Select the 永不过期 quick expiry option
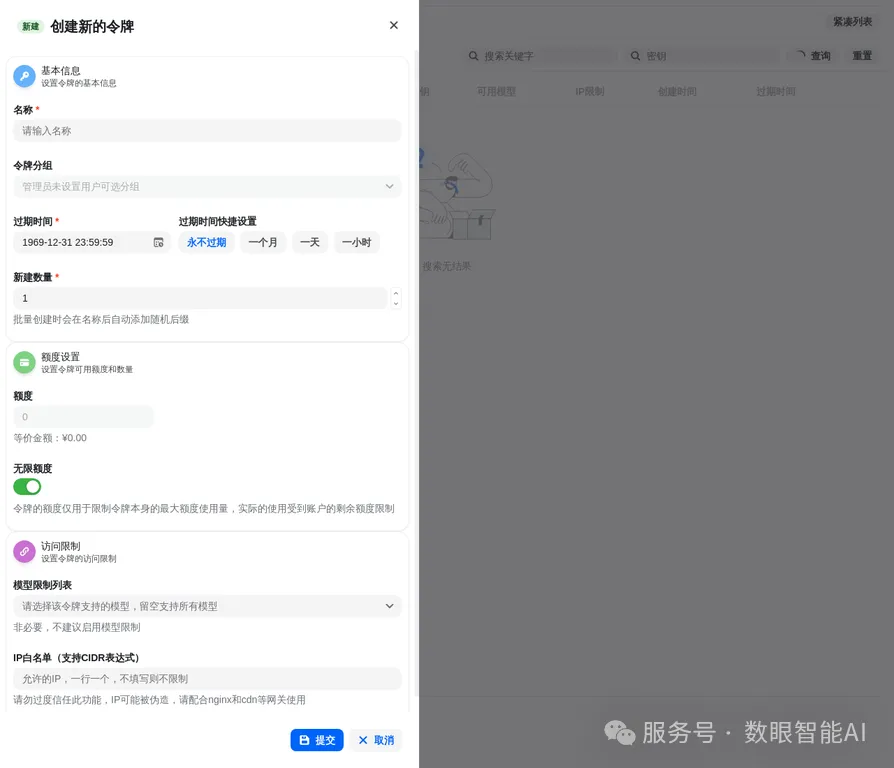Viewport: 894px width, 768px height. click(x=206, y=242)
